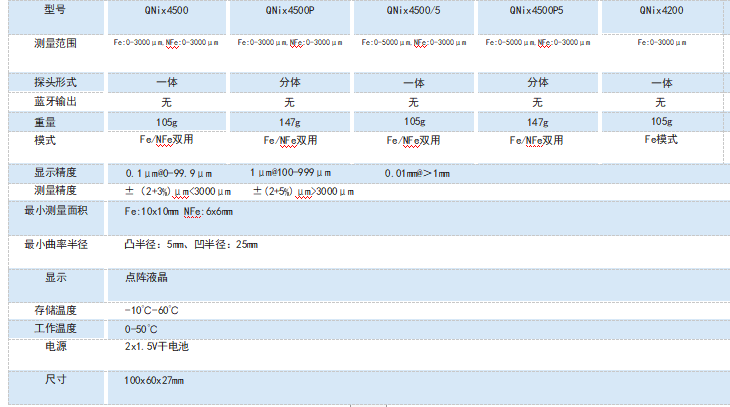This screenshot has height=407, width=730.
Task: Click the QNix4500/5 column header
Action: tap(413, 10)
